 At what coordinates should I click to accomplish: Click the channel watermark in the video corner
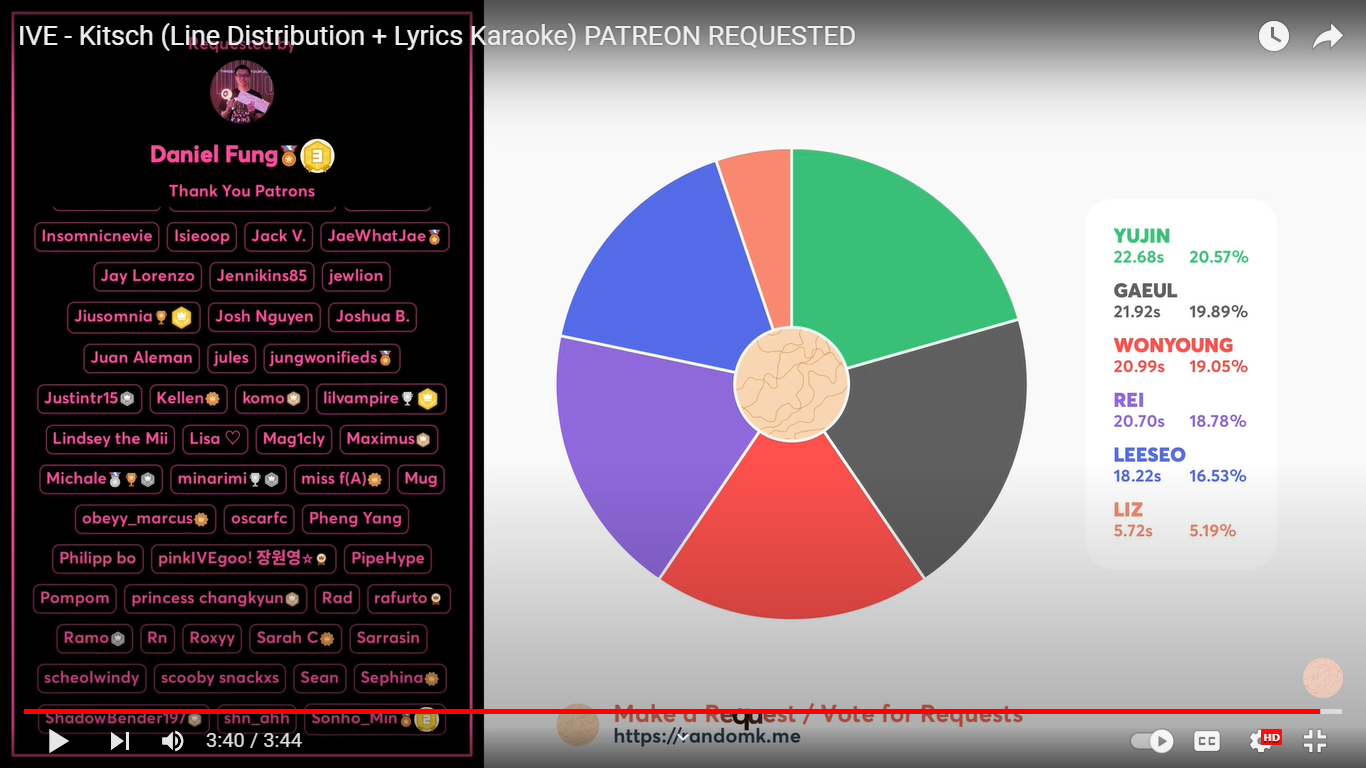tap(1322, 678)
